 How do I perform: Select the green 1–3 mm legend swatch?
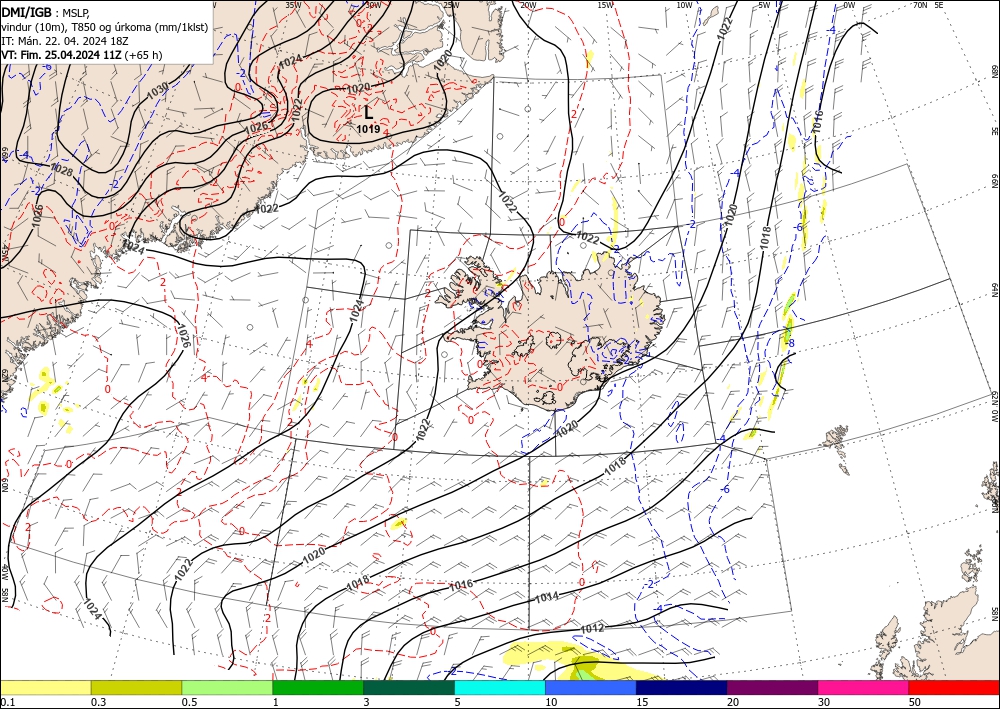(x=318, y=688)
